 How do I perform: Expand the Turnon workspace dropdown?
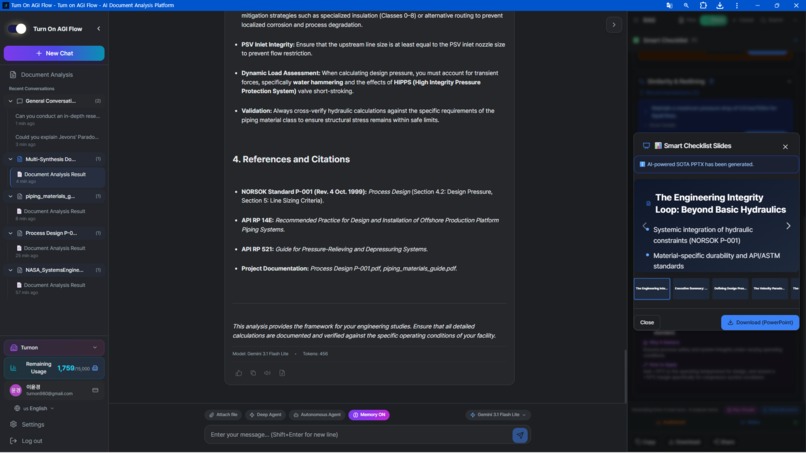point(54,348)
